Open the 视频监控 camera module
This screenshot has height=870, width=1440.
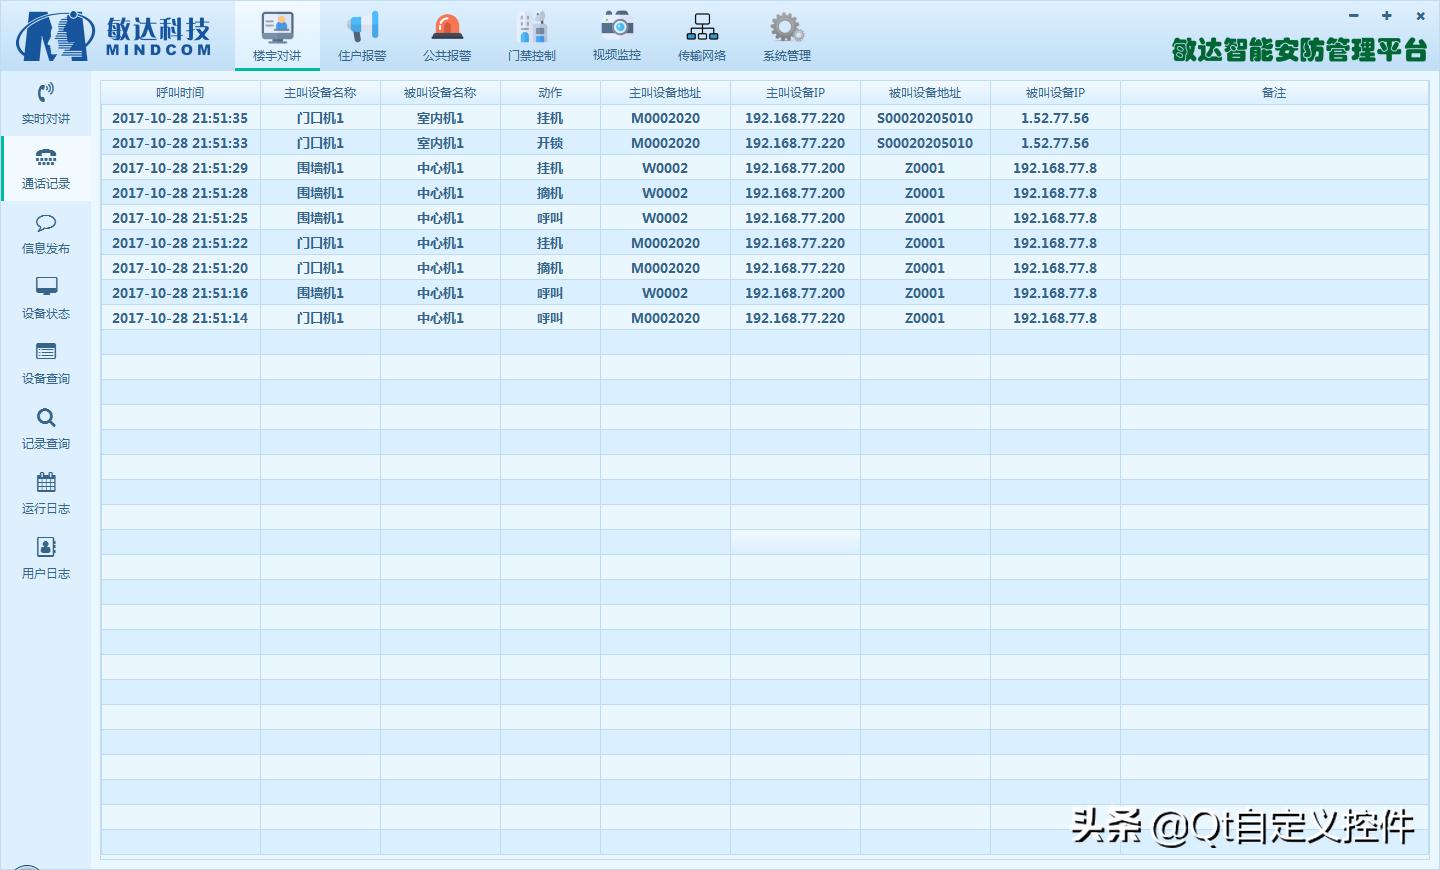(616, 35)
